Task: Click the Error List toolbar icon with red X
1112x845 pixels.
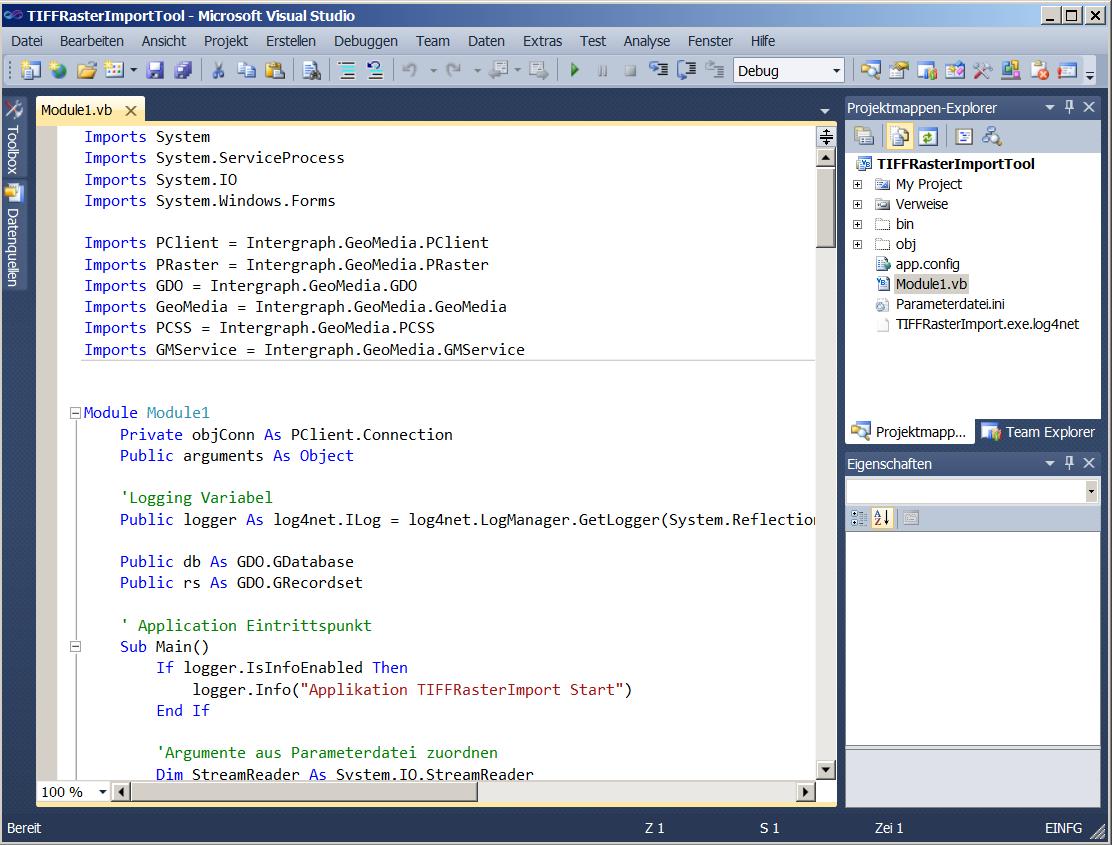Action: [1039, 70]
